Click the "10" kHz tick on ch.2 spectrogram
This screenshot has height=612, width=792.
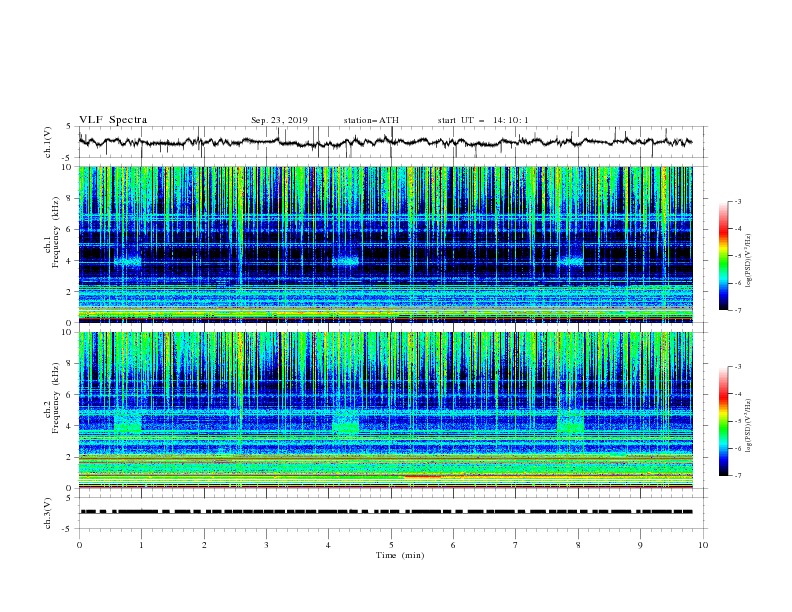pos(68,332)
